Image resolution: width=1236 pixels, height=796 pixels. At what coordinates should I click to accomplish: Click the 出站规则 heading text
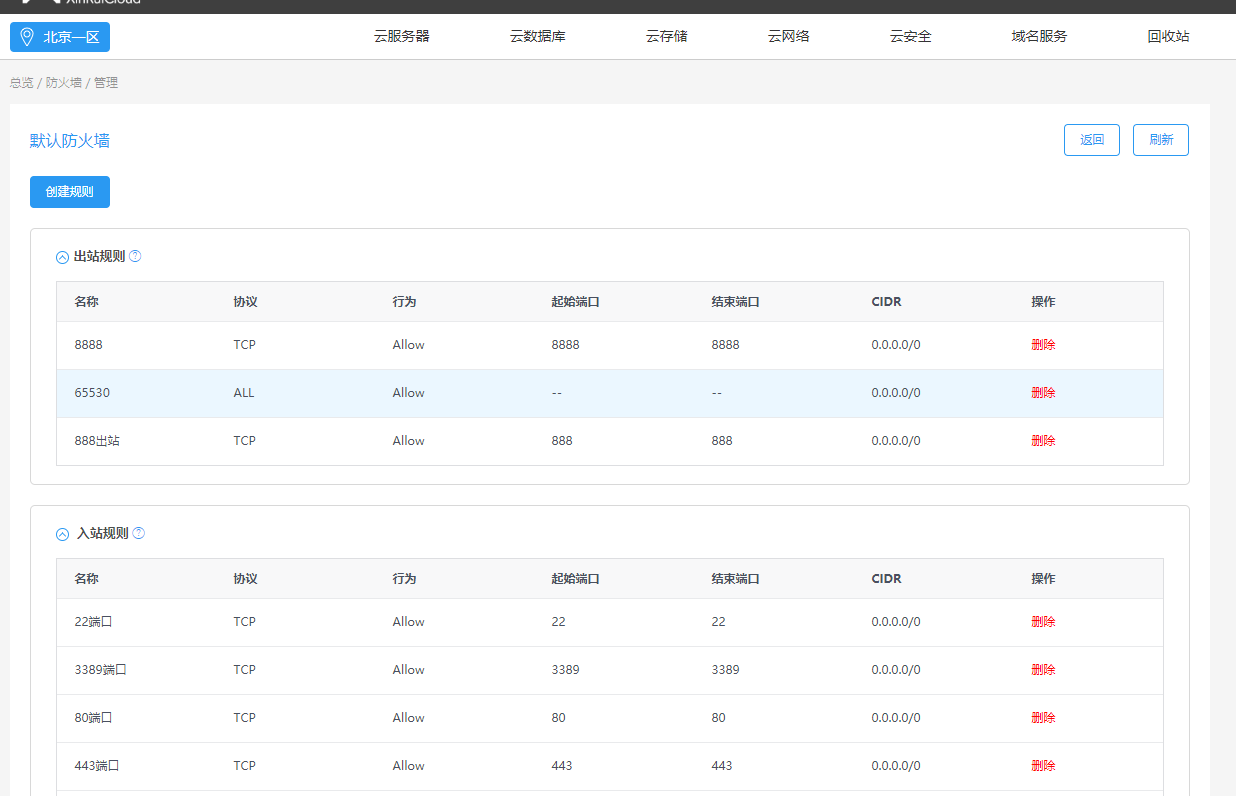coord(100,256)
